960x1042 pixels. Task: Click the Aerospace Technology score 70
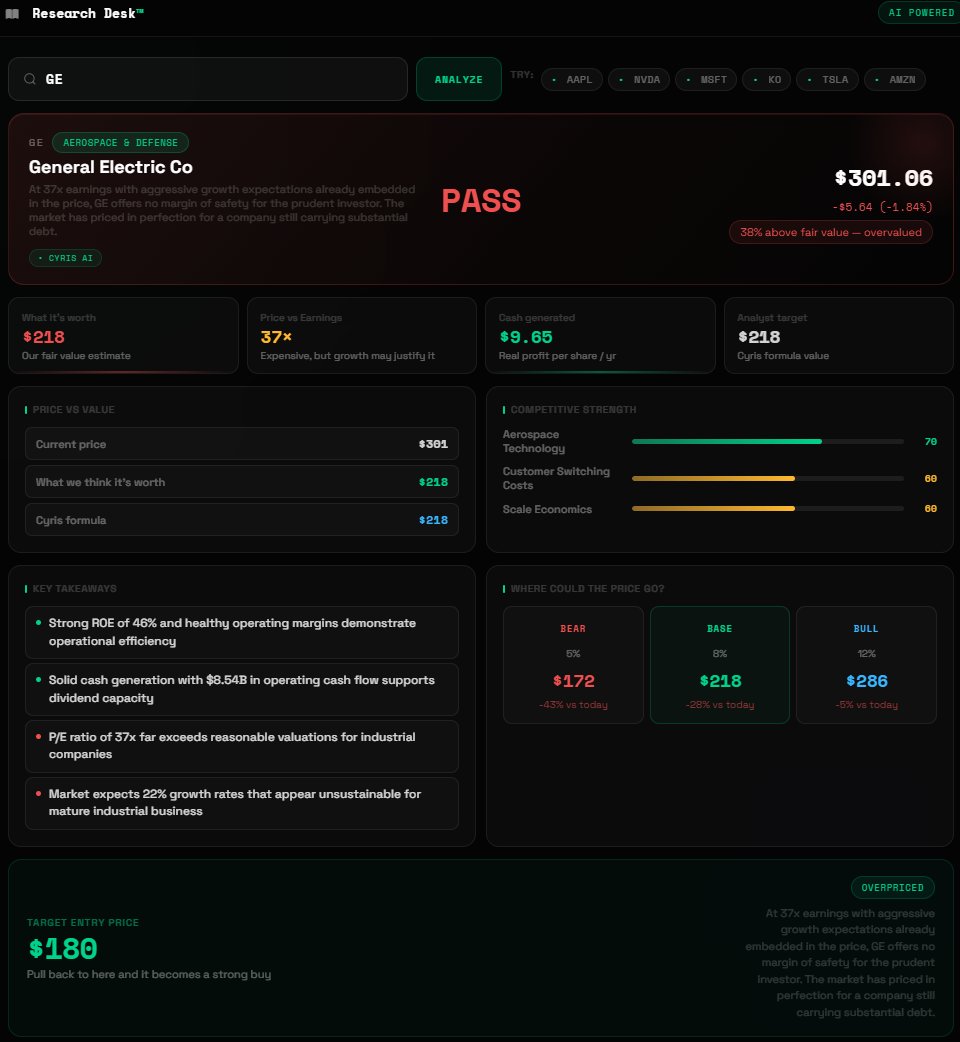pos(930,441)
